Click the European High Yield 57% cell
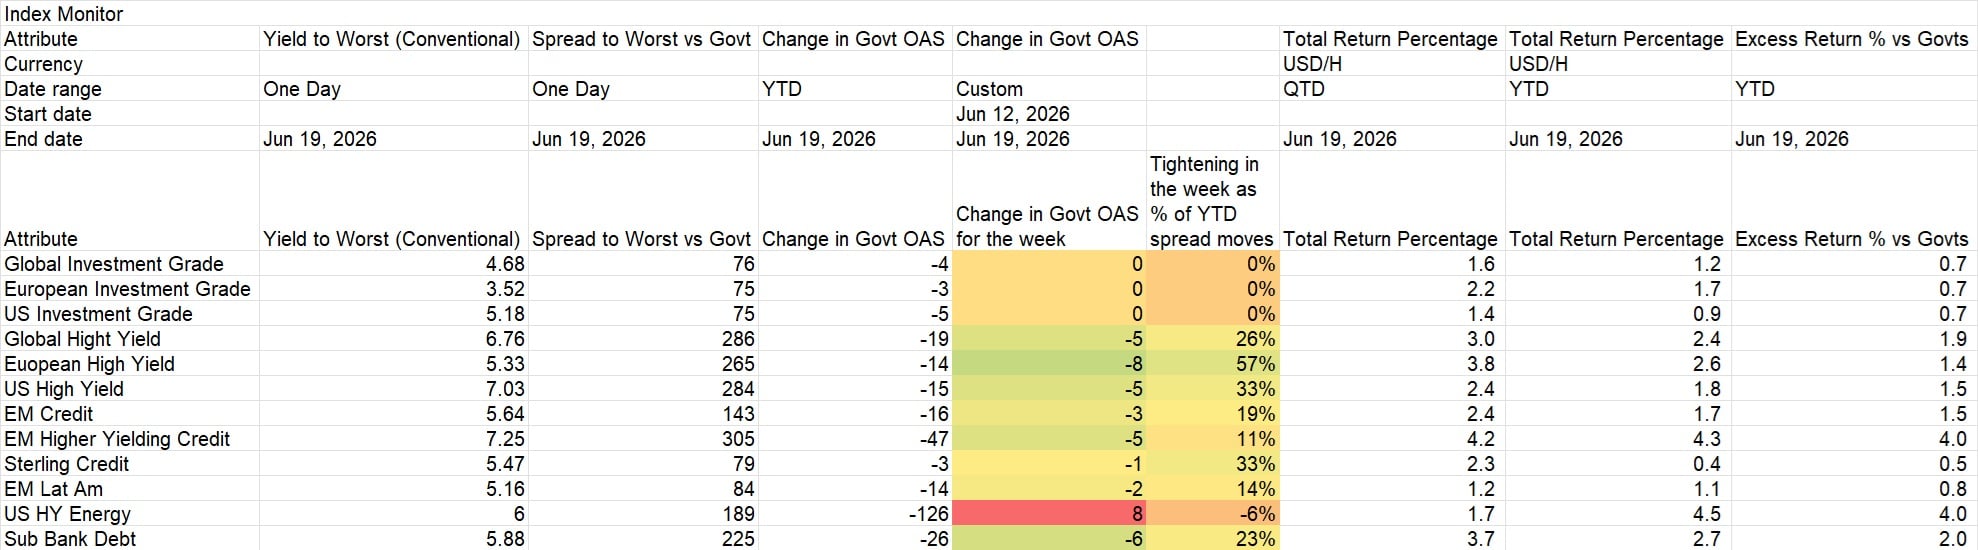Image resolution: width=1978 pixels, height=550 pixels. click(x=1213, y=364)
